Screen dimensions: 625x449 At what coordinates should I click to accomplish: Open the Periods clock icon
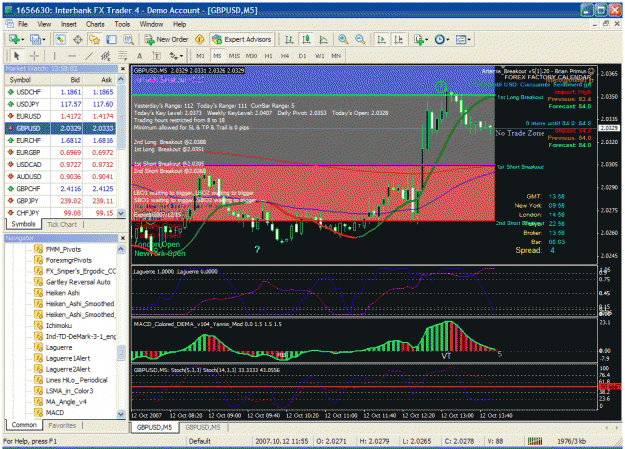click(439, 39)
